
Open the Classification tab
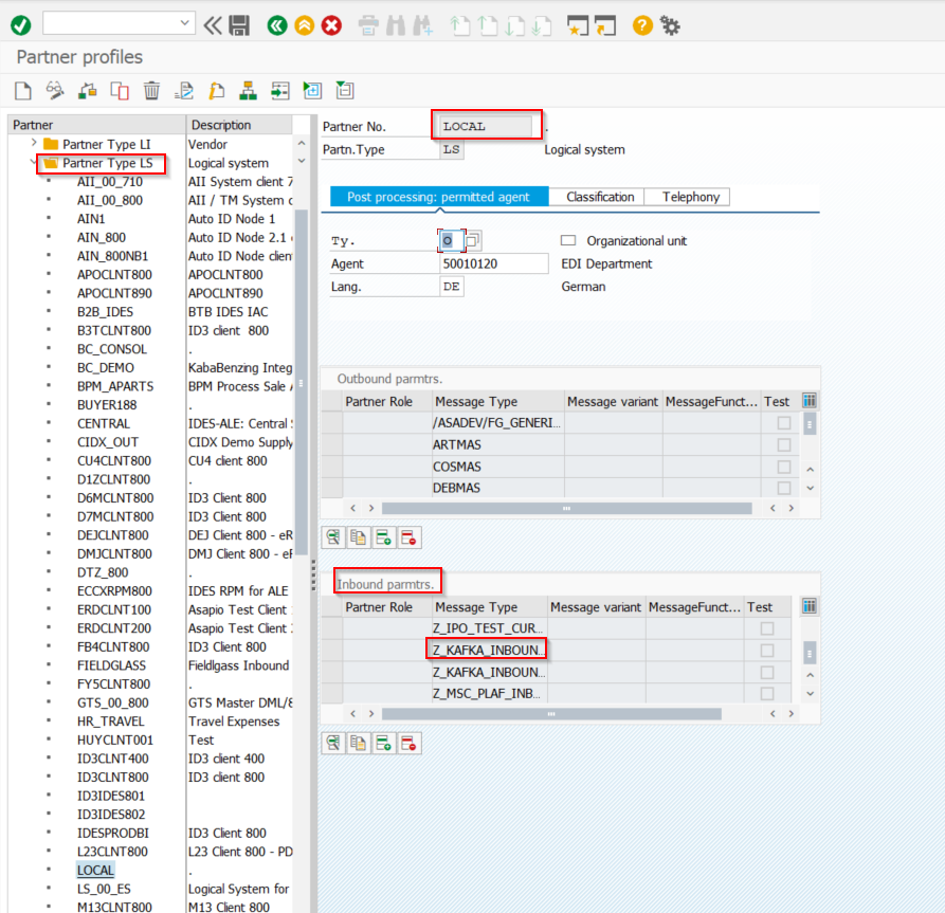tap(600, 197)
